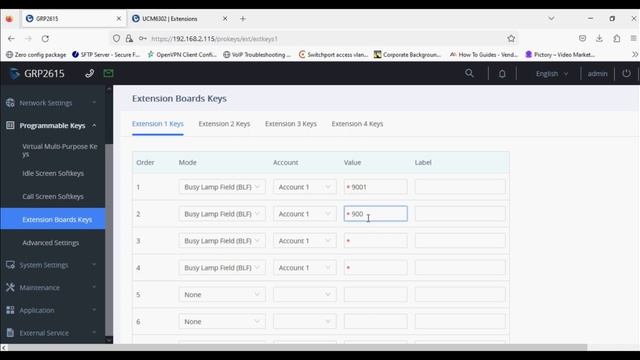
Task: Open the notification bell icon
Action: [502, 74]
